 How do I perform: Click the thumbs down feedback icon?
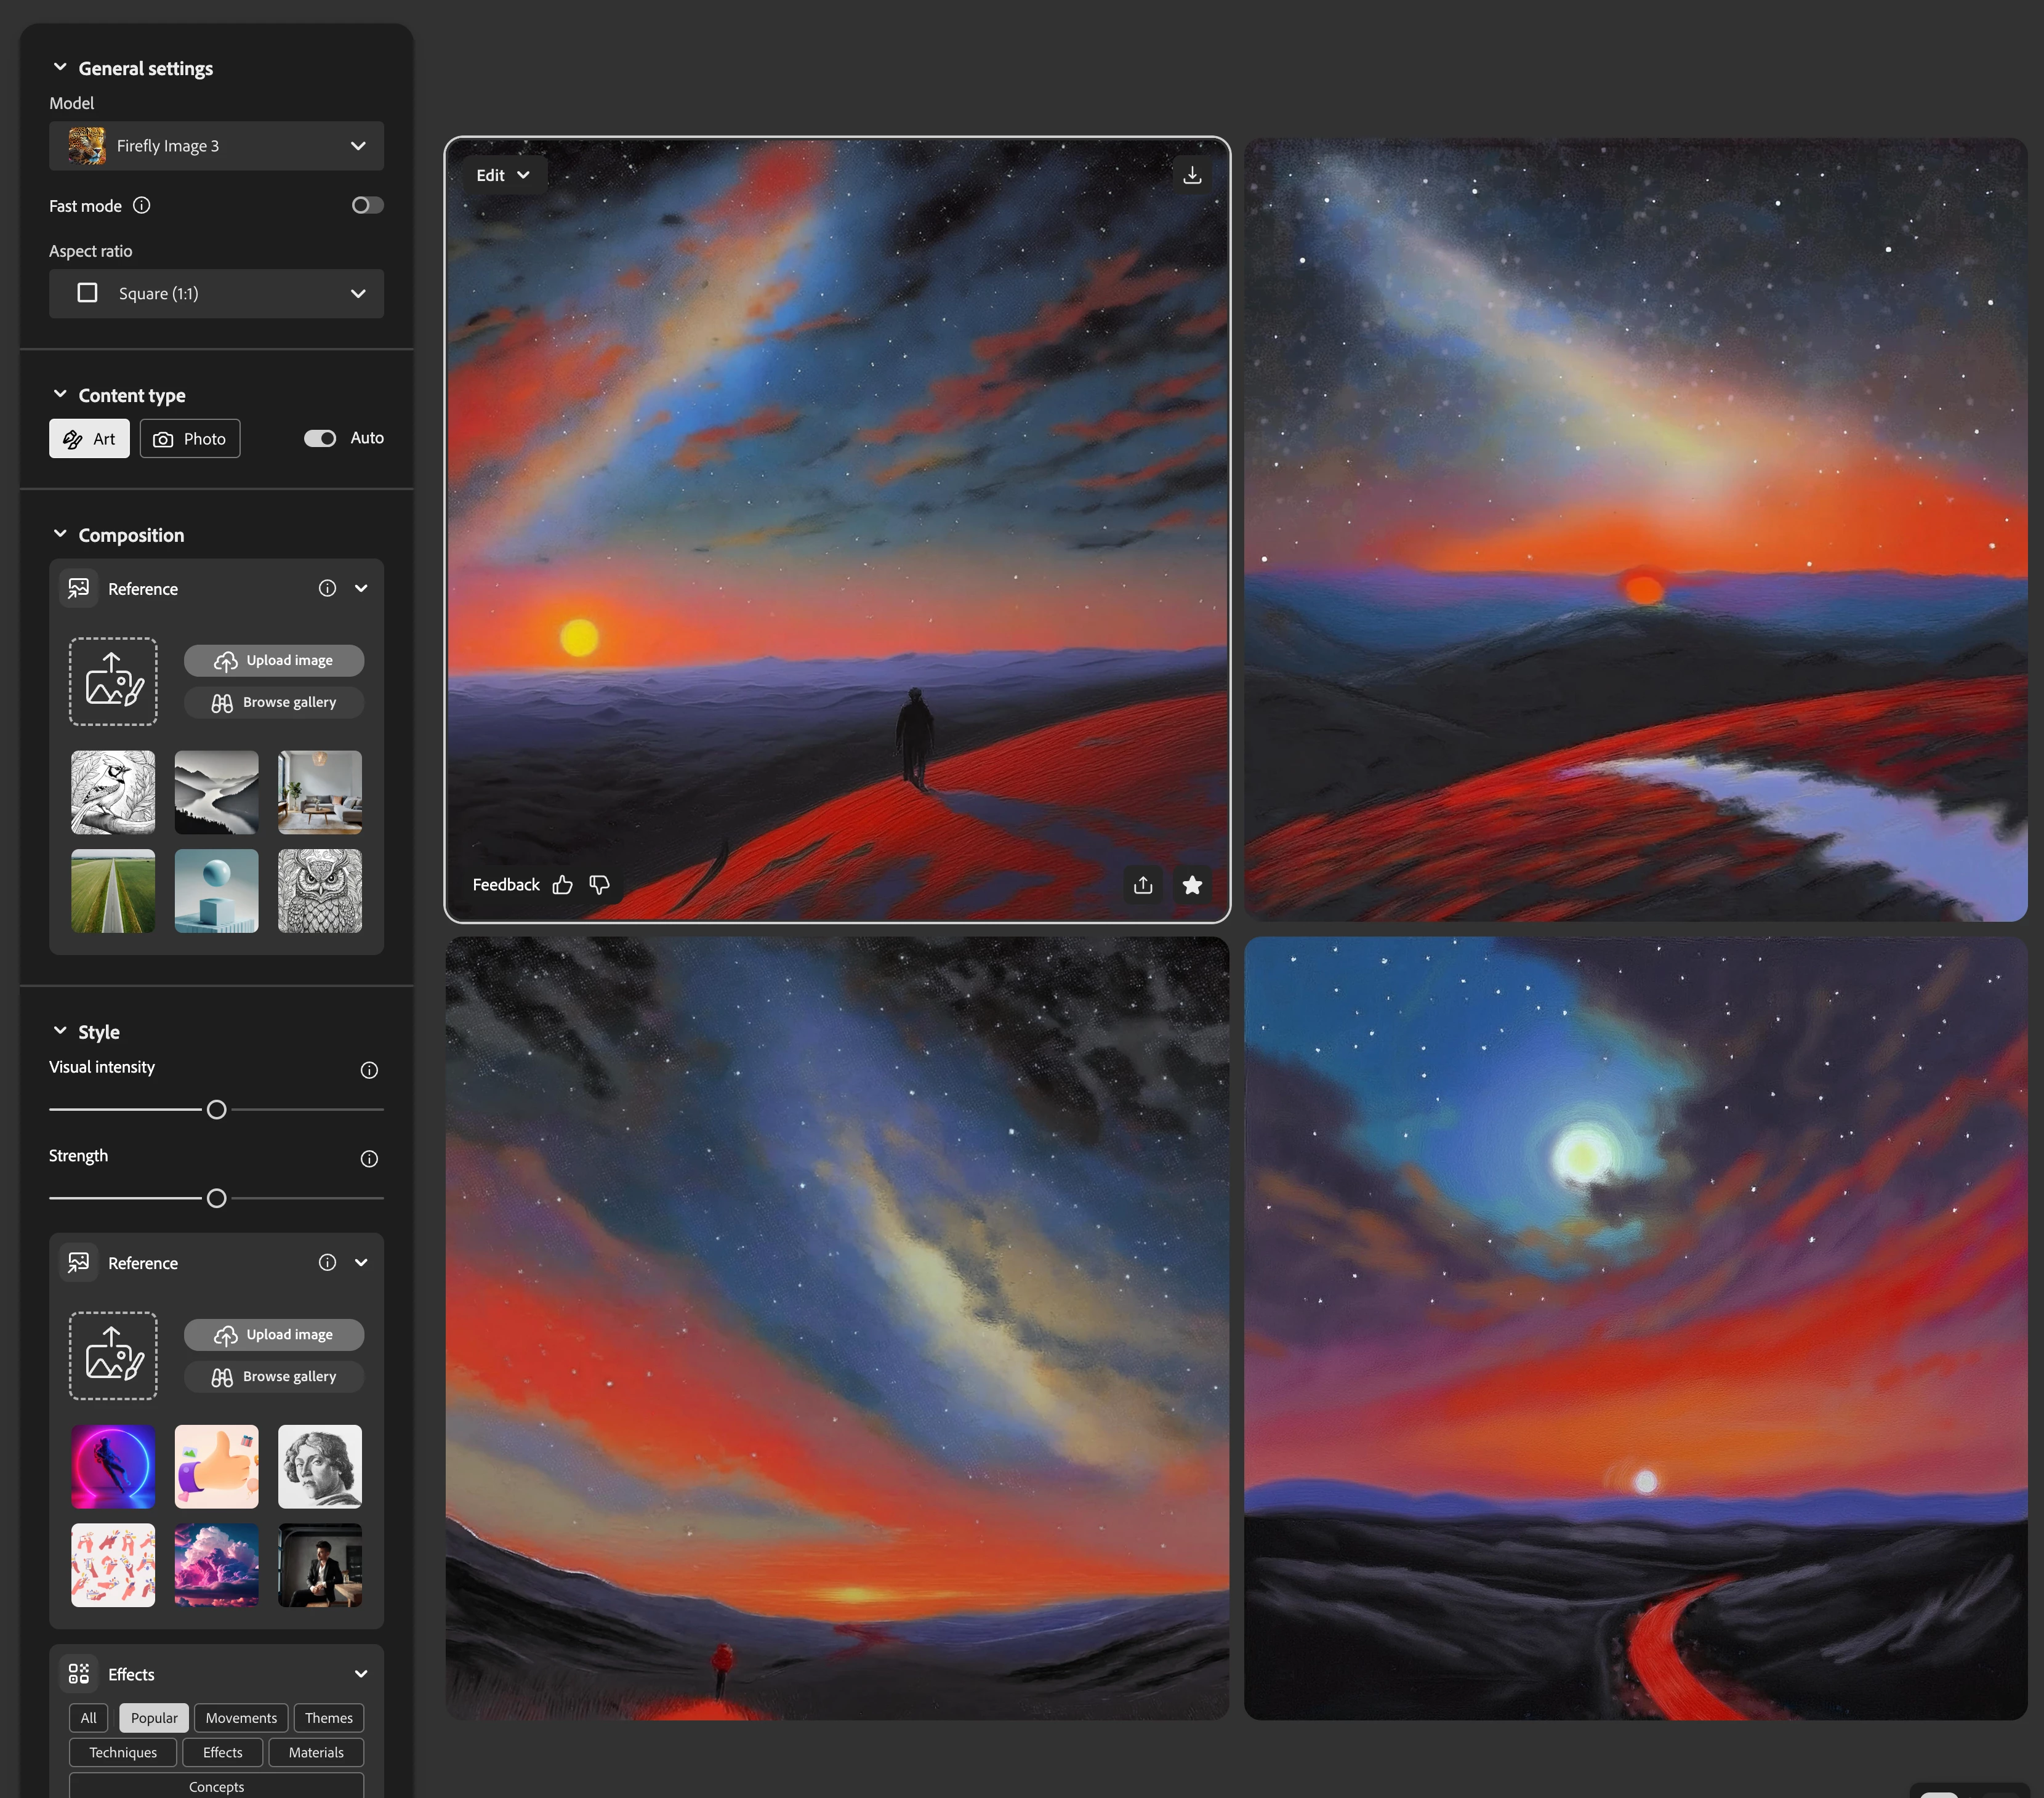(x=599, y=885)
